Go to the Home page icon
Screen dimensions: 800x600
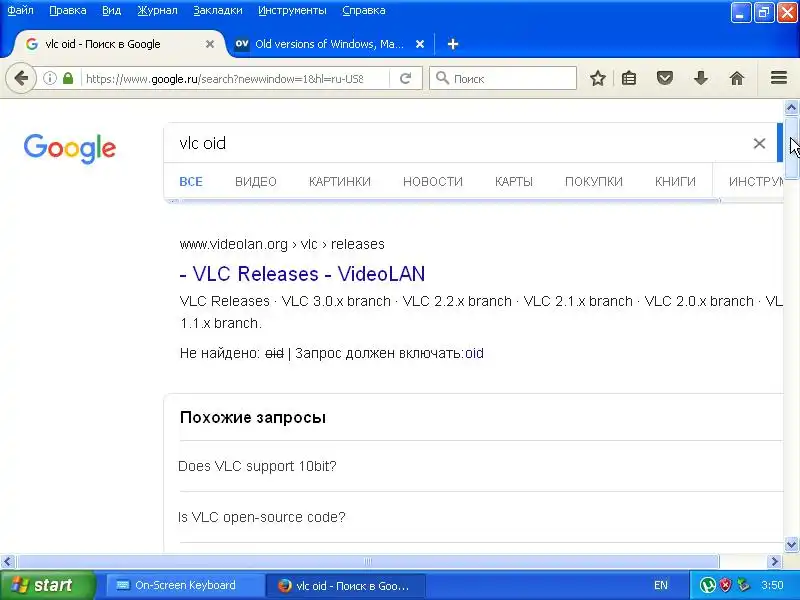click(x=737, y=79)
